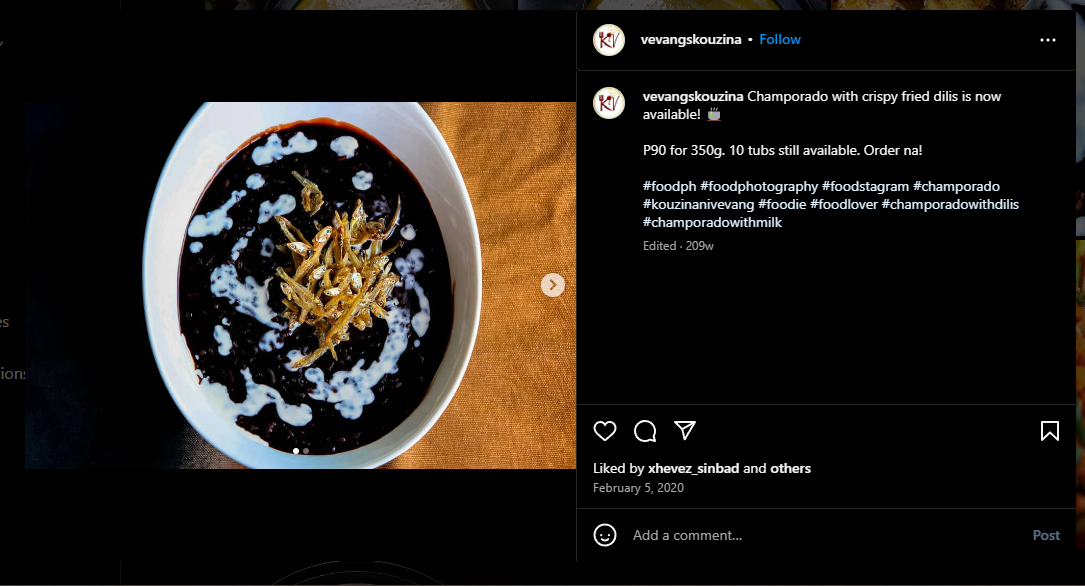
Task: Open the #kouzinanivevang hashtag
Action: pos(698,204)
